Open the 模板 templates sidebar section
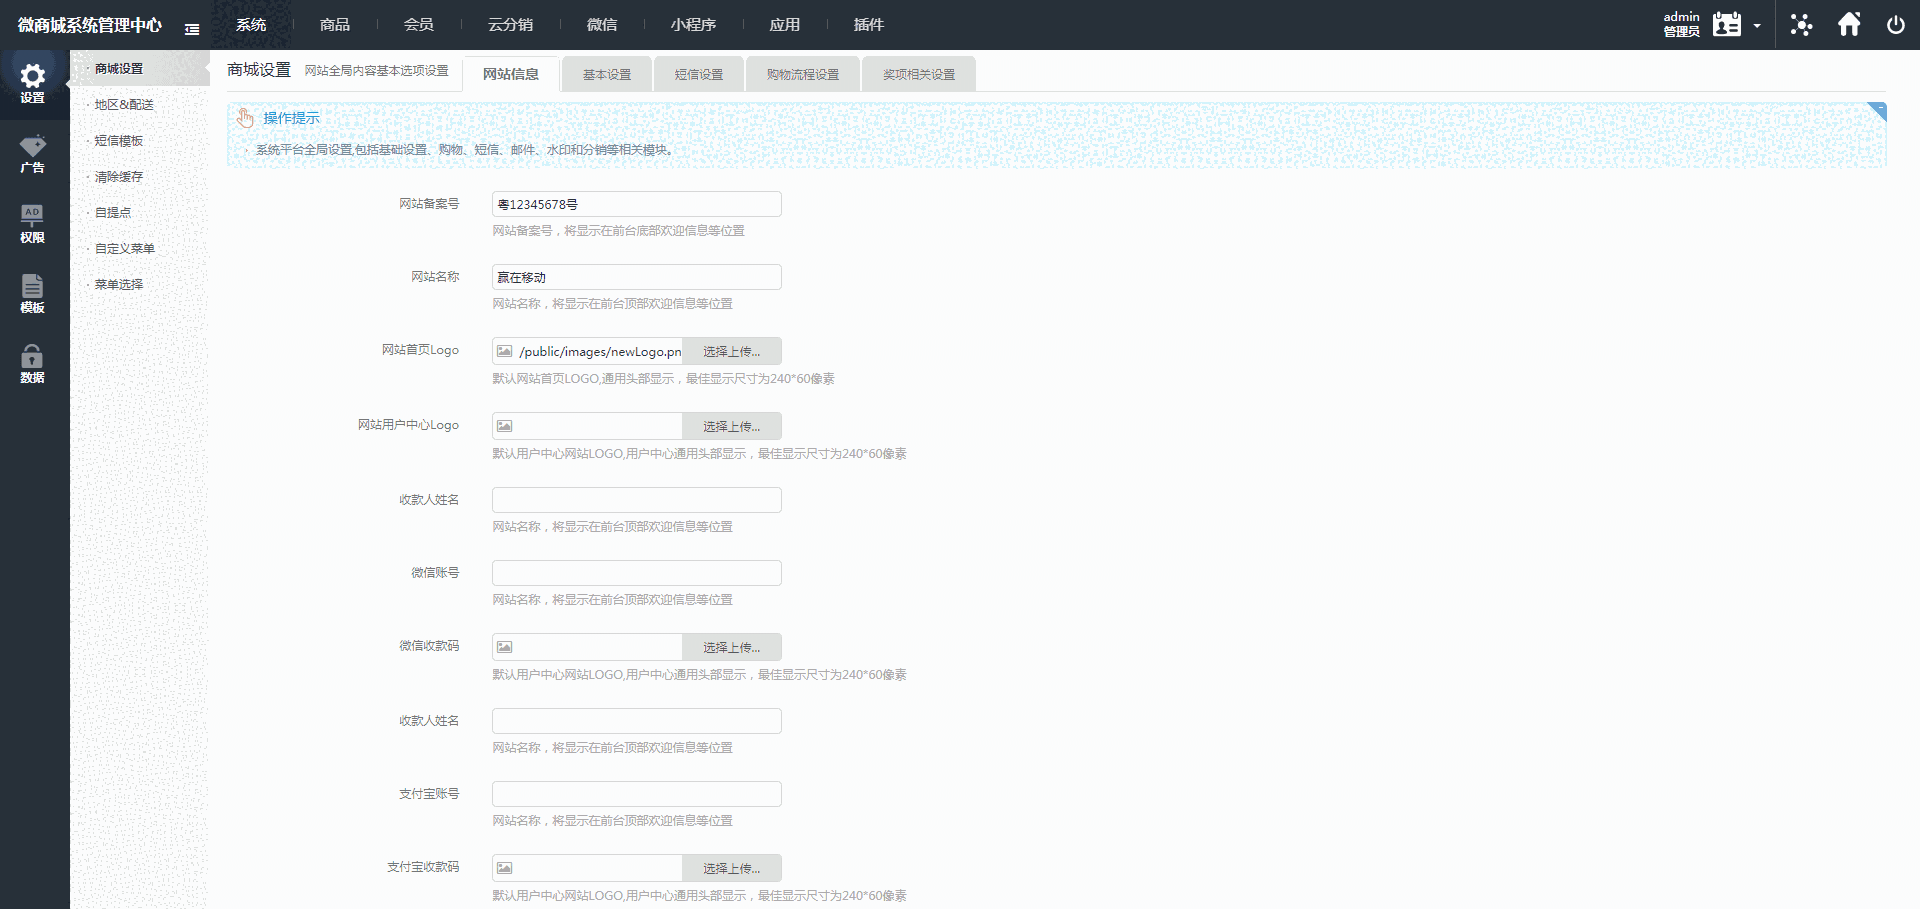 click(x=33, y=295)
